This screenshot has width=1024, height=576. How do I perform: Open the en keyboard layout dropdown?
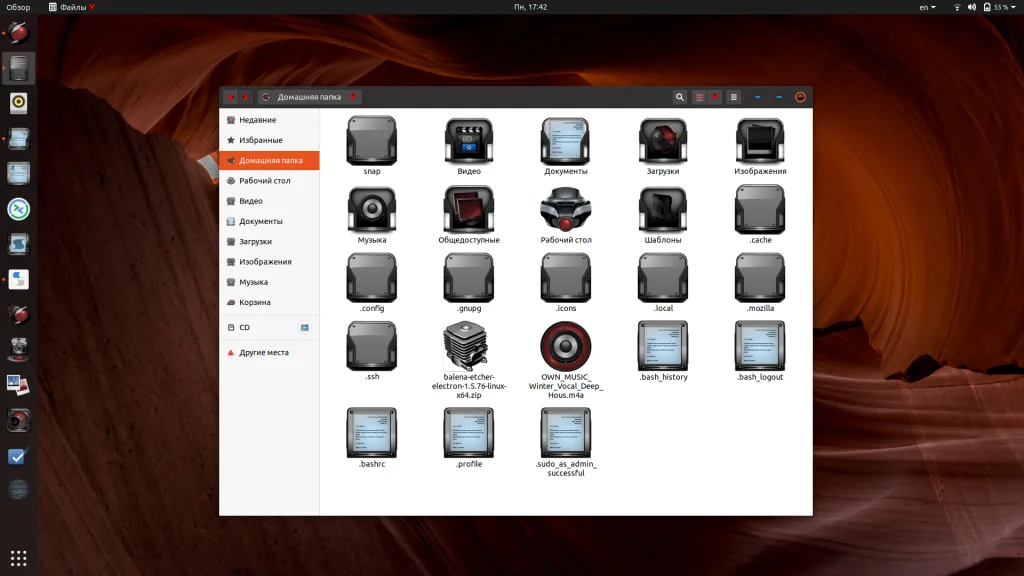tap(928, 7)
